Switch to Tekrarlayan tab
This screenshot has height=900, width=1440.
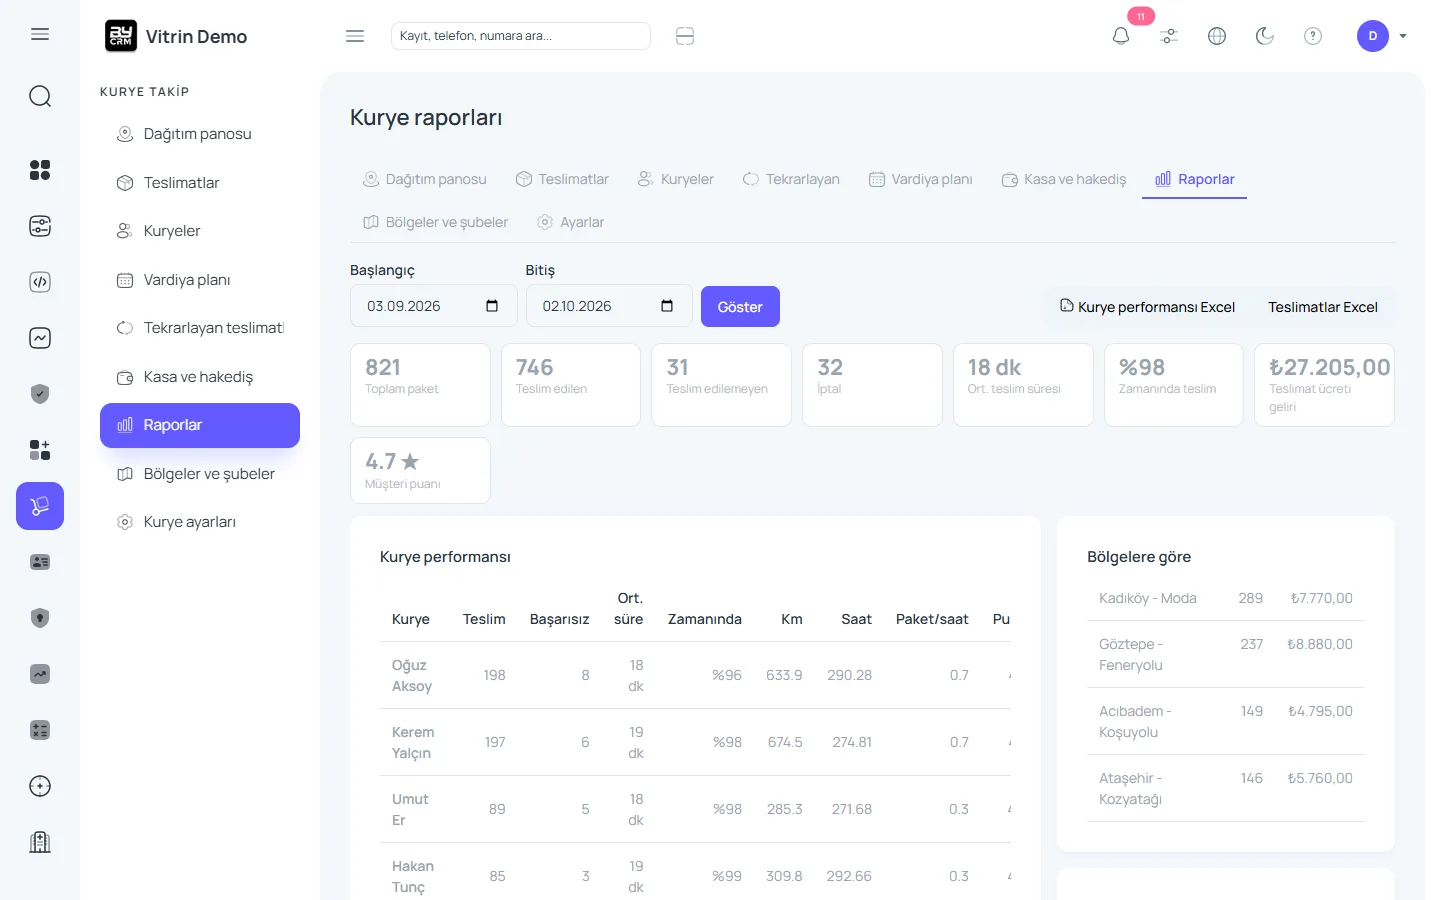tap(791, 179)
